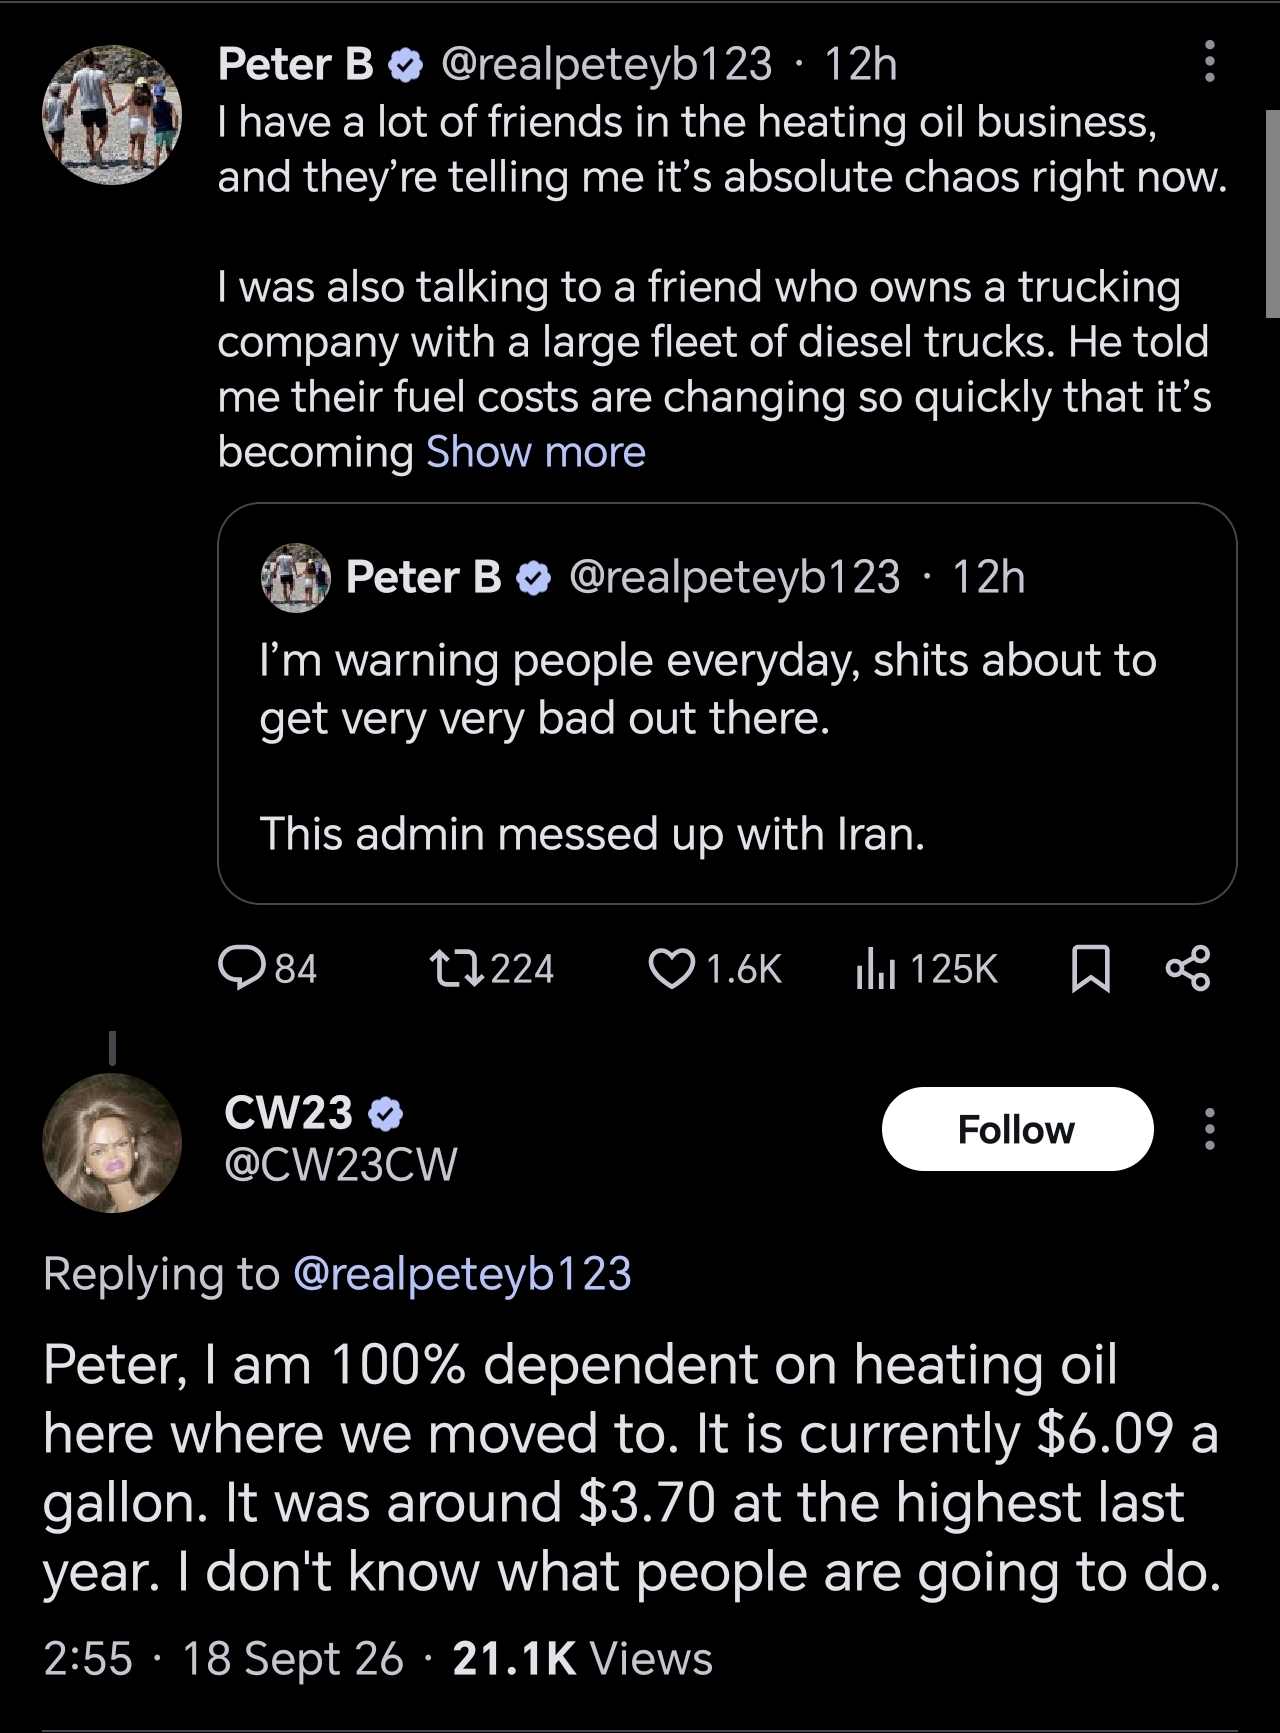This screenshot has height=1733, width=1280.
Task: Repost Peter B's tweet with 224 reposts
Action: 491,968
